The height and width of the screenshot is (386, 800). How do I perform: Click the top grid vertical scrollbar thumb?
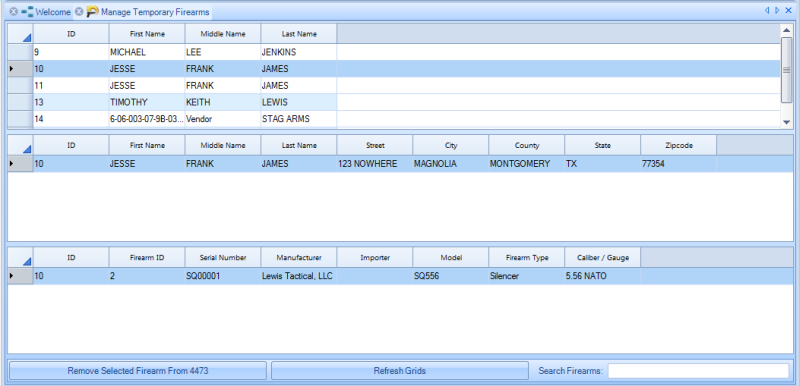[786, 70]
